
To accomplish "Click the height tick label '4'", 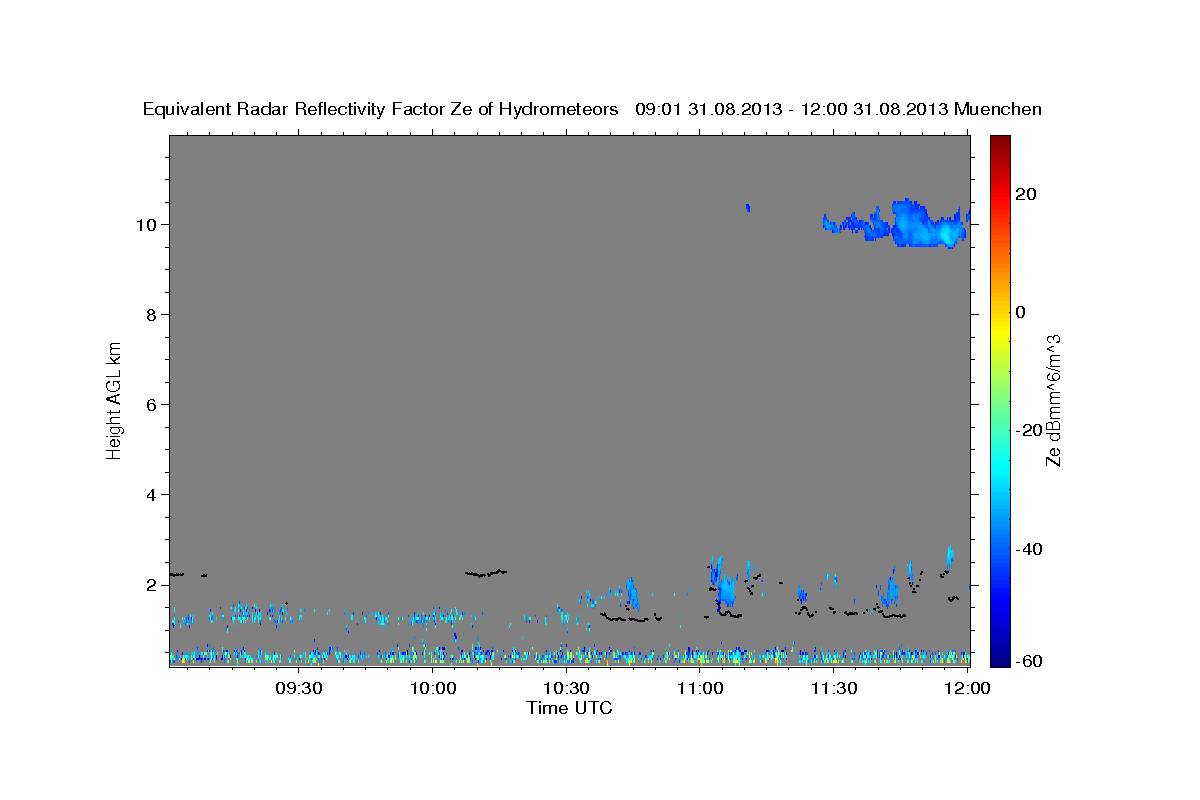I will pyautogui.click(x=153, y=494).
